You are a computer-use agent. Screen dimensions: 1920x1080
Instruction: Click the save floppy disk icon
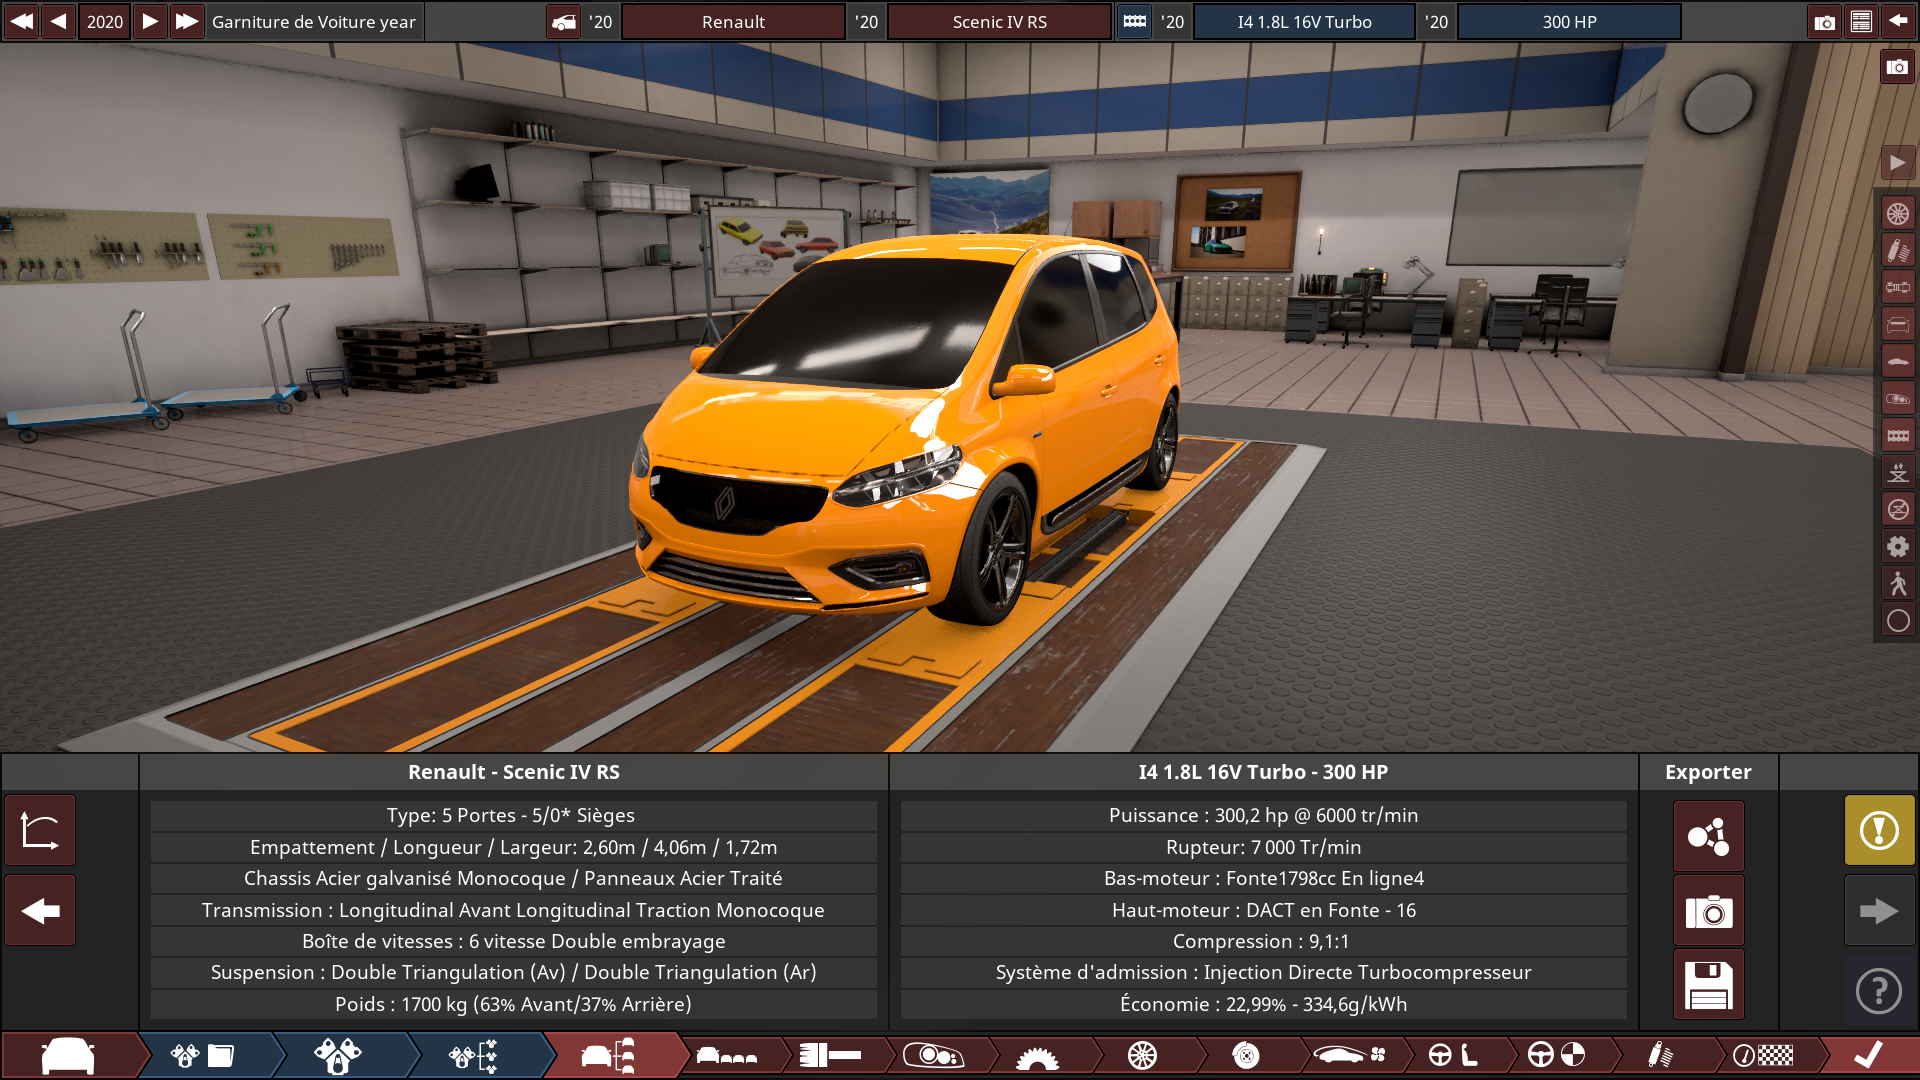[1708, 985]
